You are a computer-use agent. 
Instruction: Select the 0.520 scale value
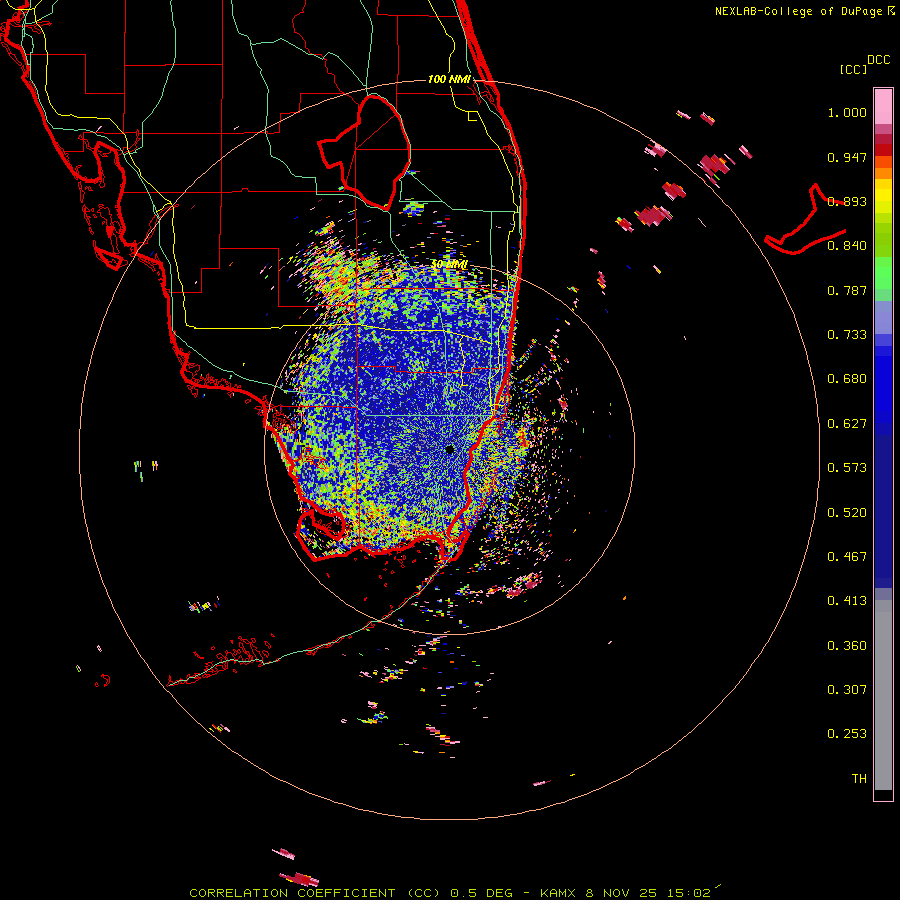pos(847,513)
